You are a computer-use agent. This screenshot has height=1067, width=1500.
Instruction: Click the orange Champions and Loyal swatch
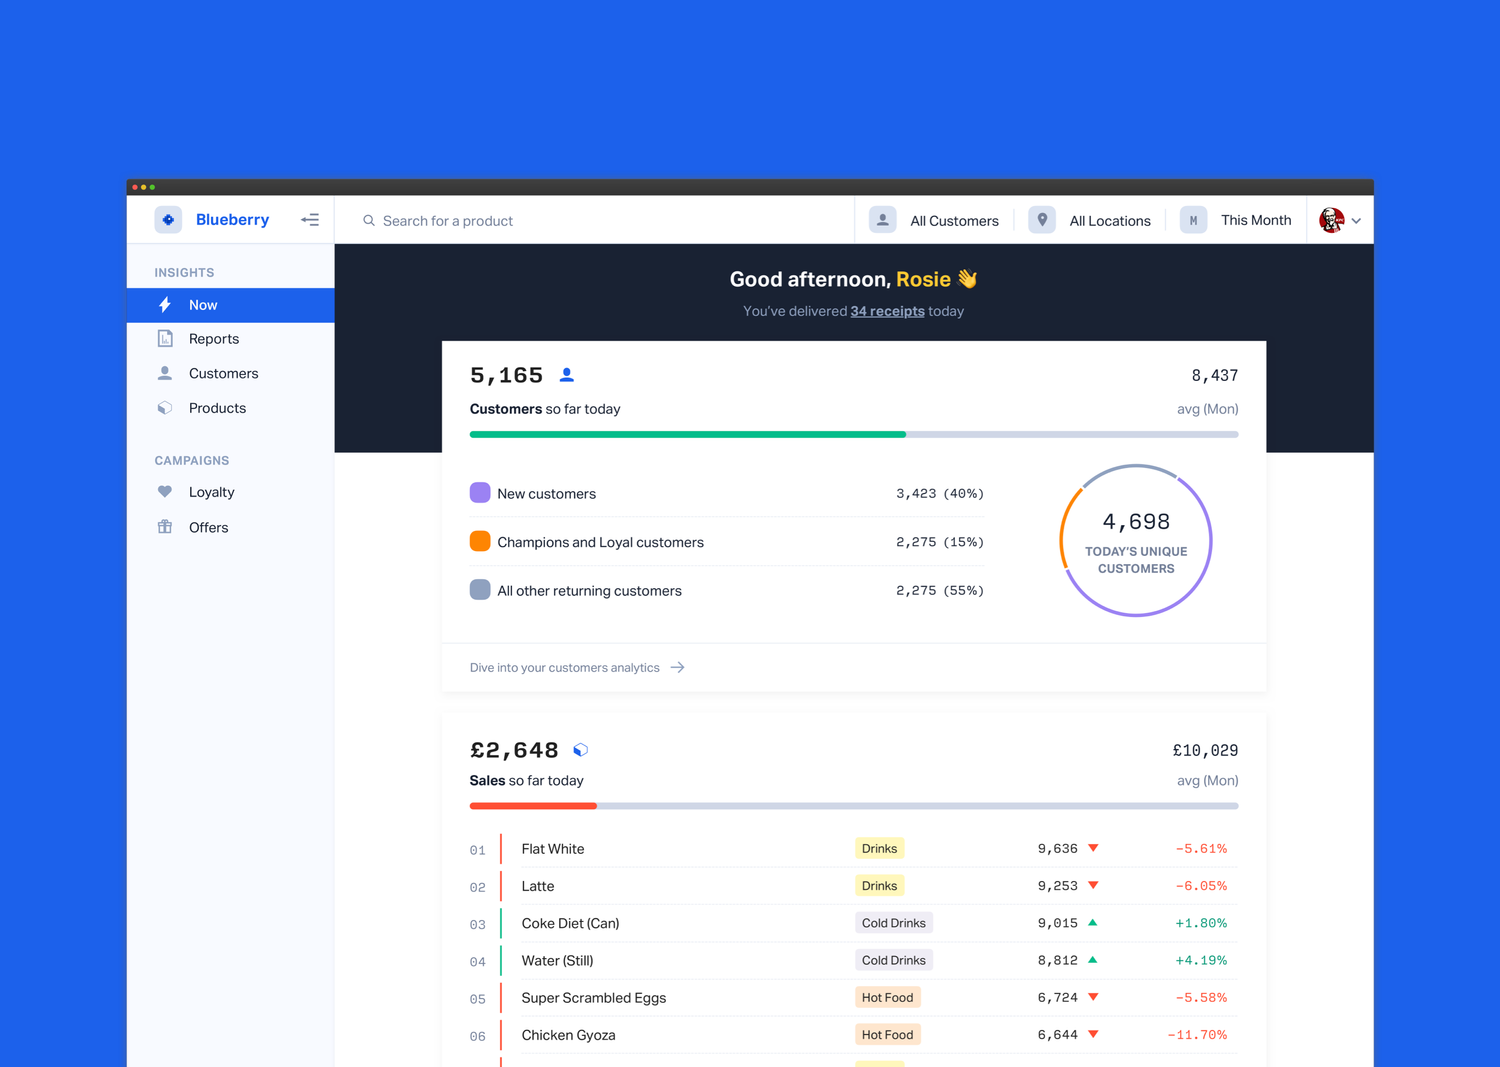click(480, 541)
